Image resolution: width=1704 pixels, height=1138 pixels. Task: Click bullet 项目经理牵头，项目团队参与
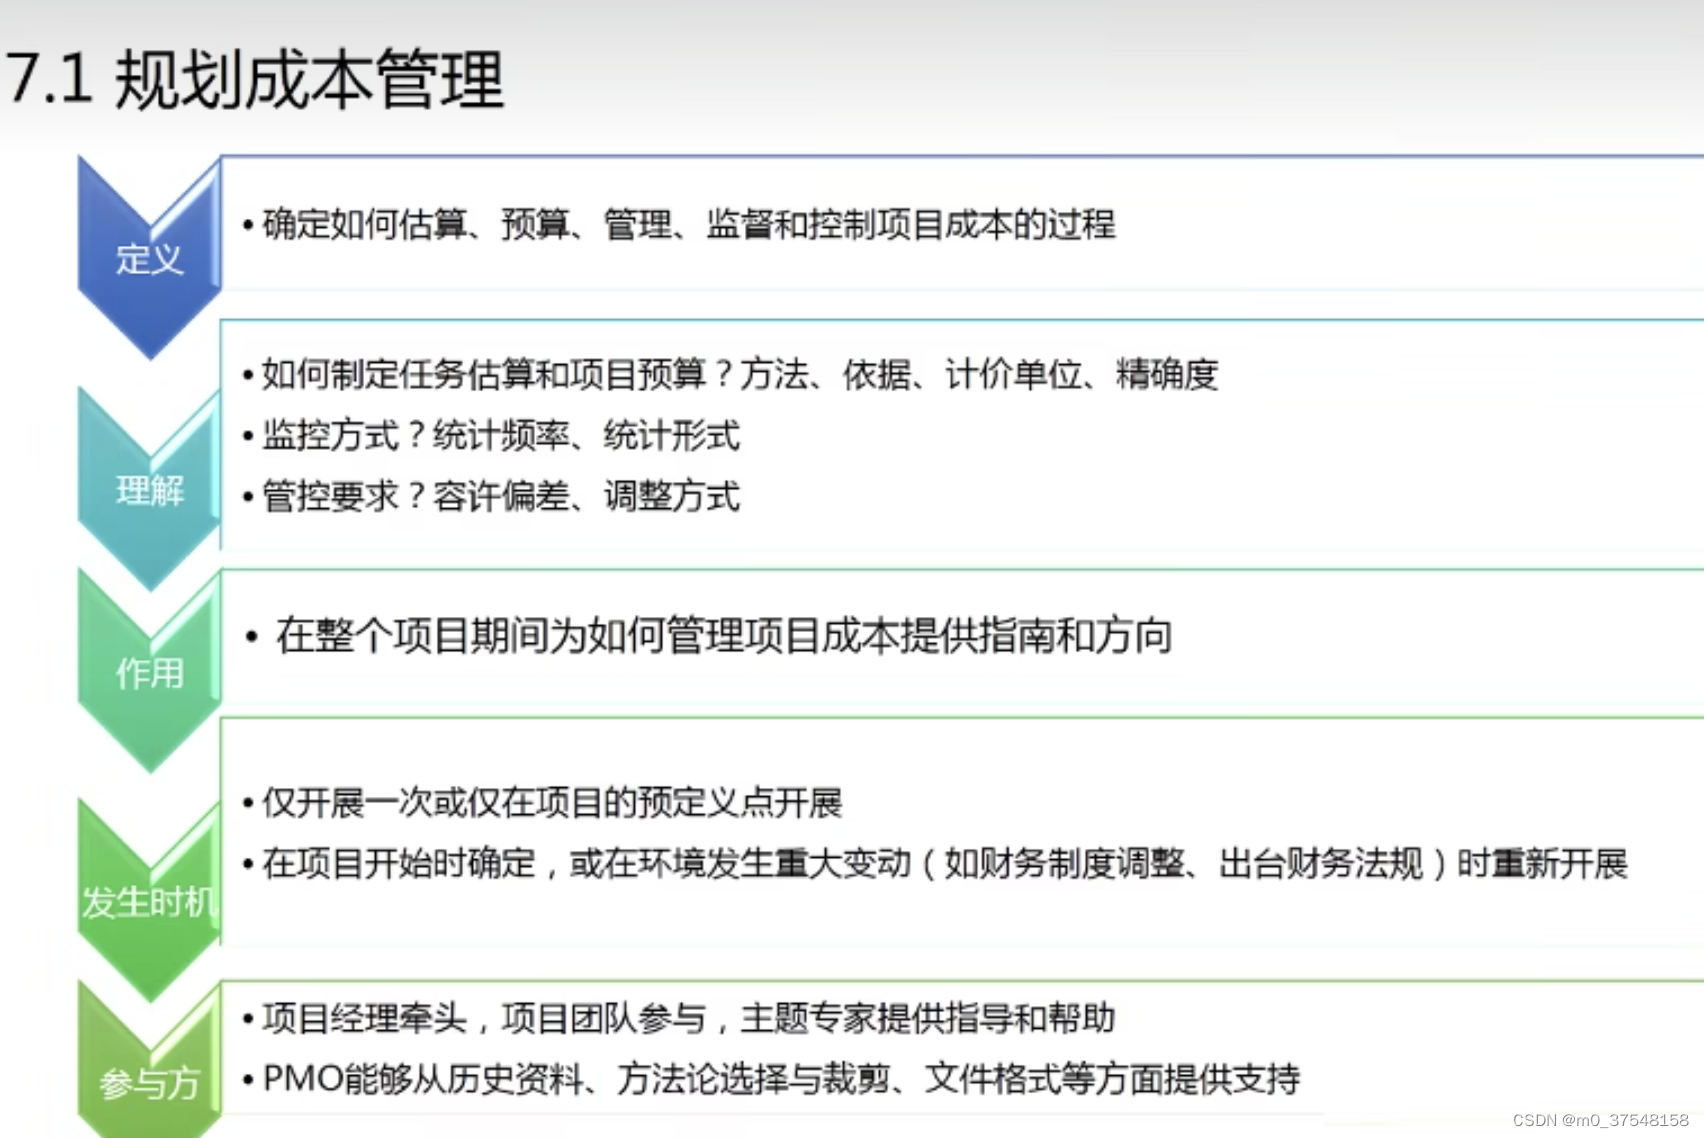484,1018
